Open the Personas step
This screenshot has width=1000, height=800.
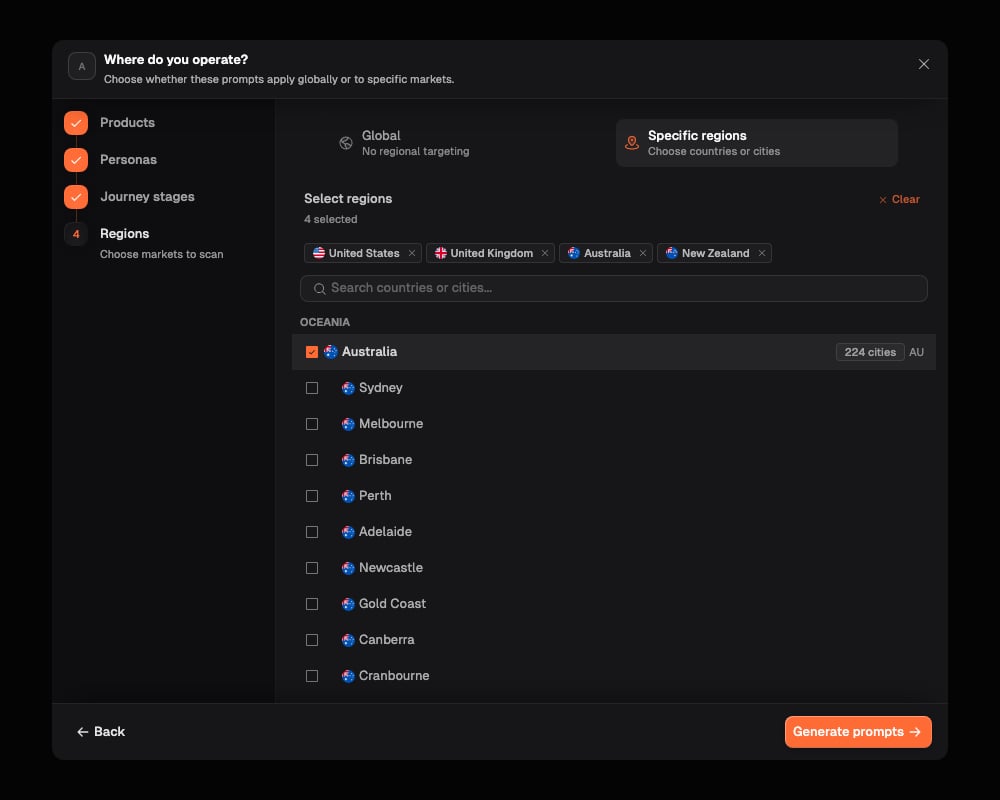(x=128, y=159)
